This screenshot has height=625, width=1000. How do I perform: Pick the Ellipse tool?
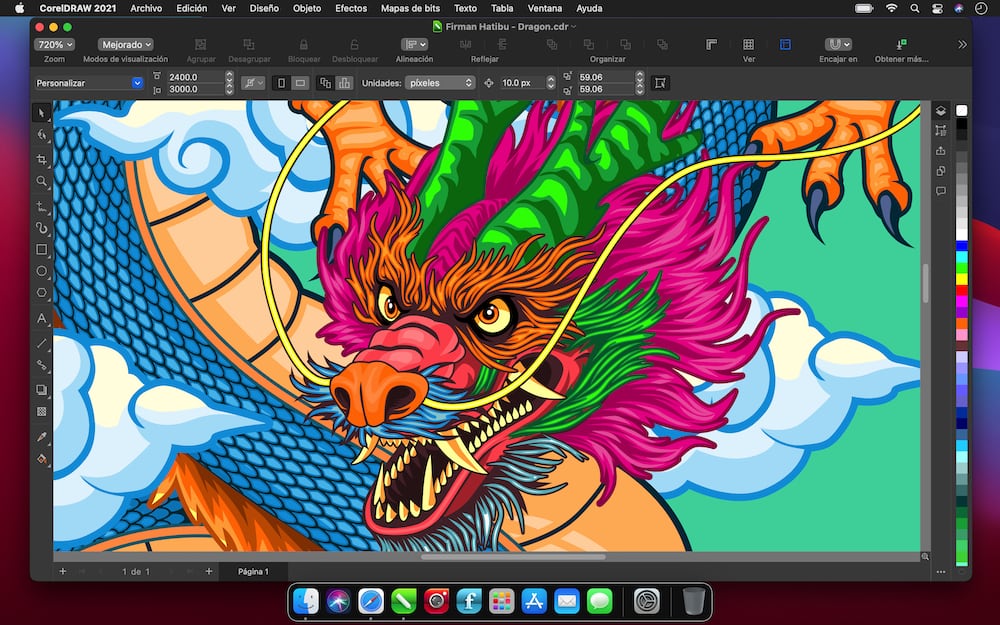click(x=42, y=272)
